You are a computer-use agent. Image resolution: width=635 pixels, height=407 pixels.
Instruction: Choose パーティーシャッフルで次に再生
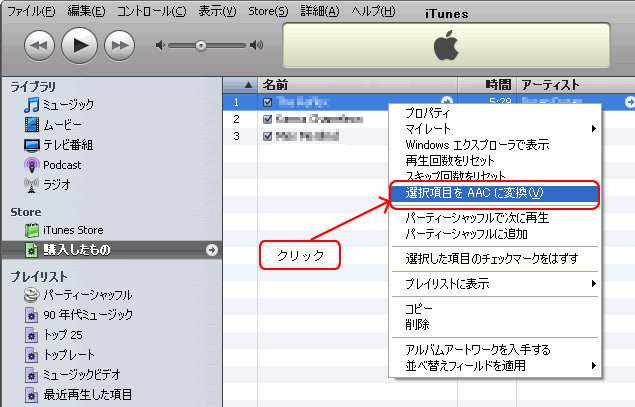coord(495,218)
